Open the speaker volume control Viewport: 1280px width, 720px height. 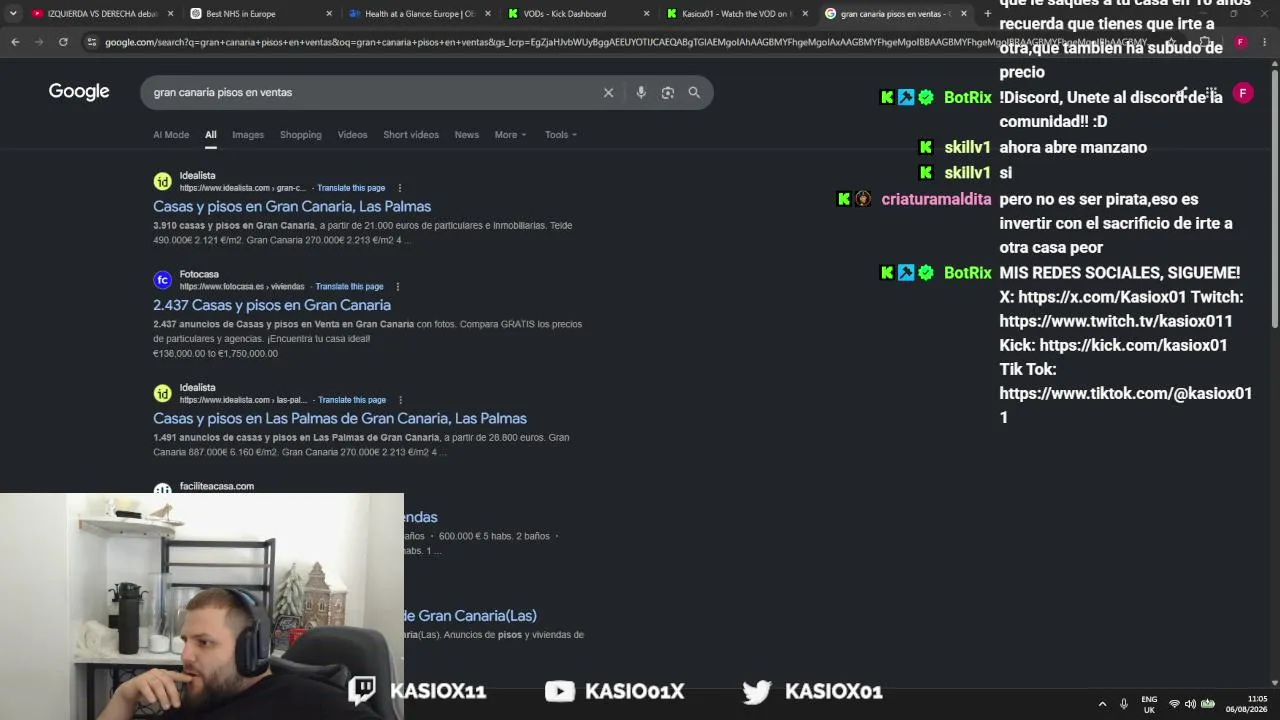pos(1190,704)
